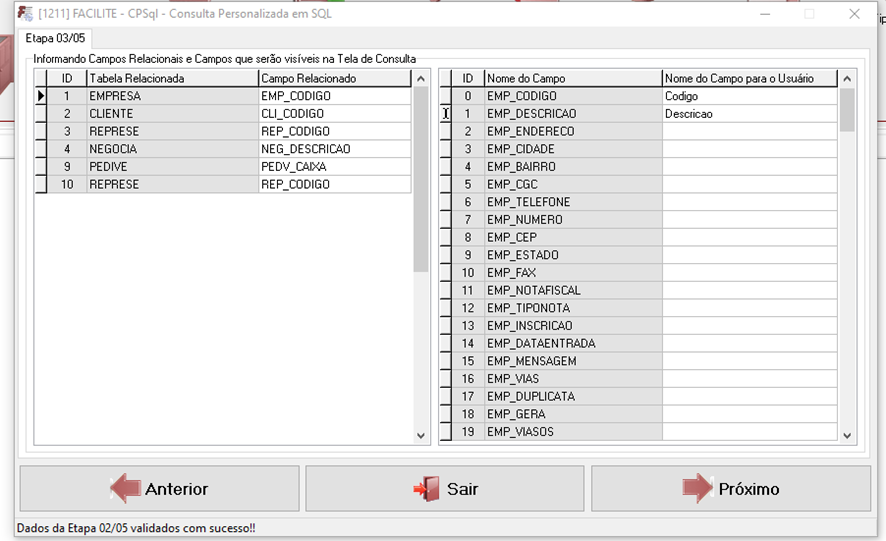The height and width of the screenshot is (541, 886).
Task: Click the Sair exit button
Action: [x=445, y=488]
